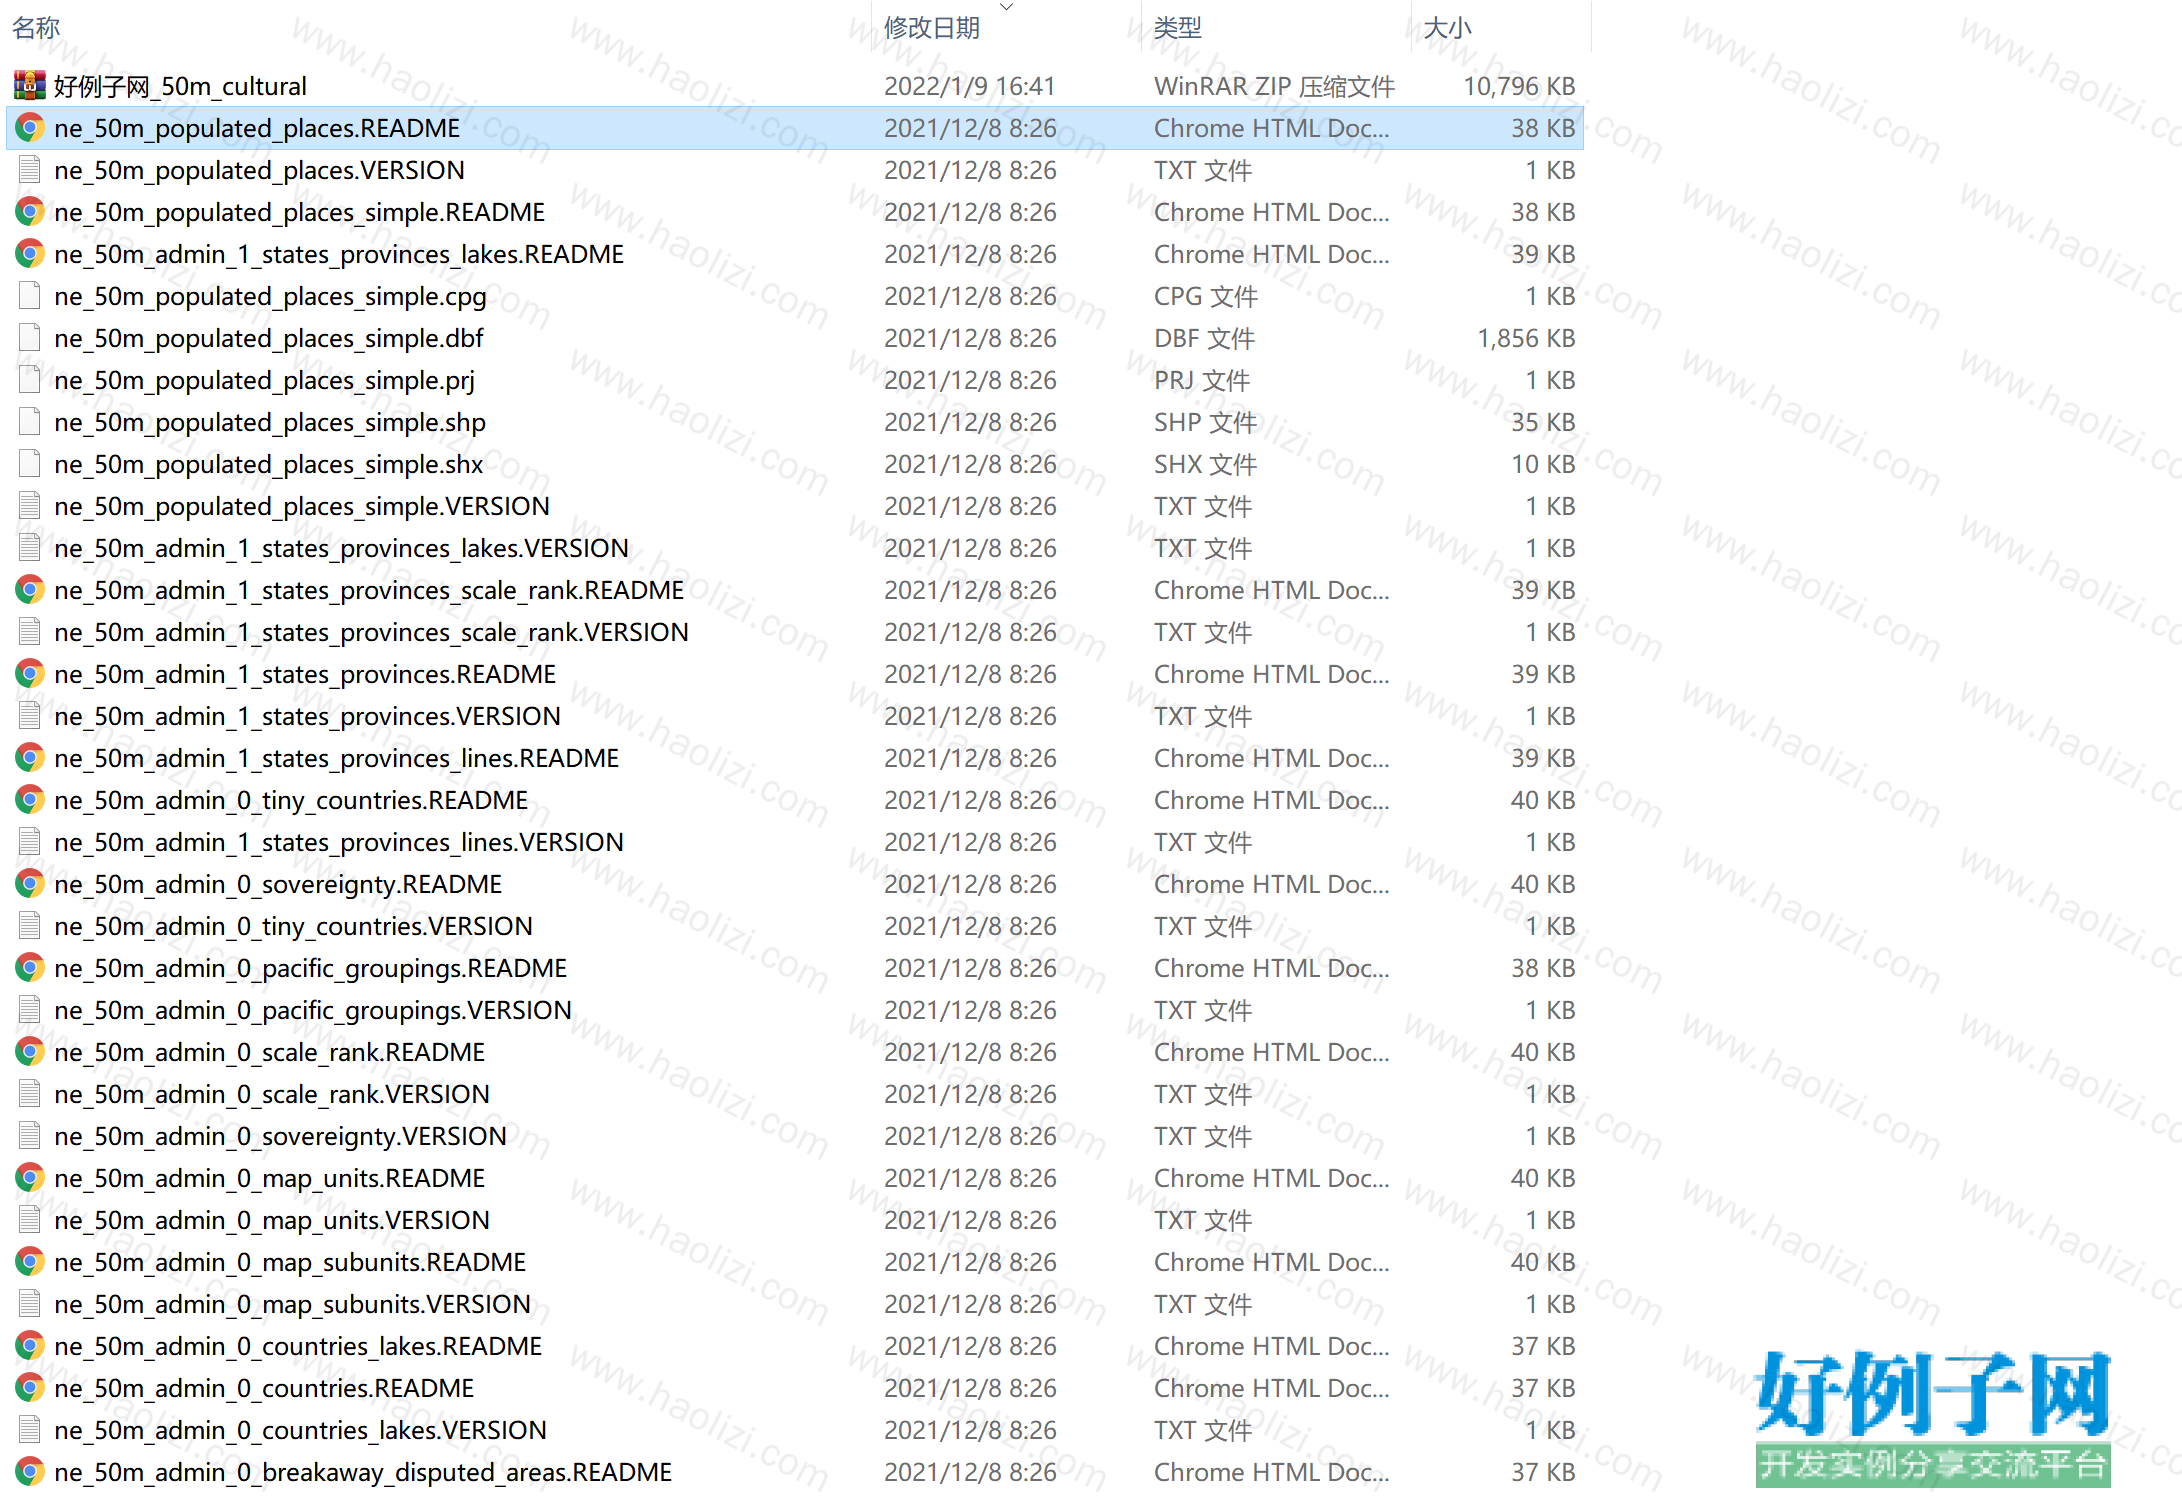Toggle sort arrow above 修改日期 column
The width and height of the screenshot is (2182, 1498).
(x=1007, y=7)
